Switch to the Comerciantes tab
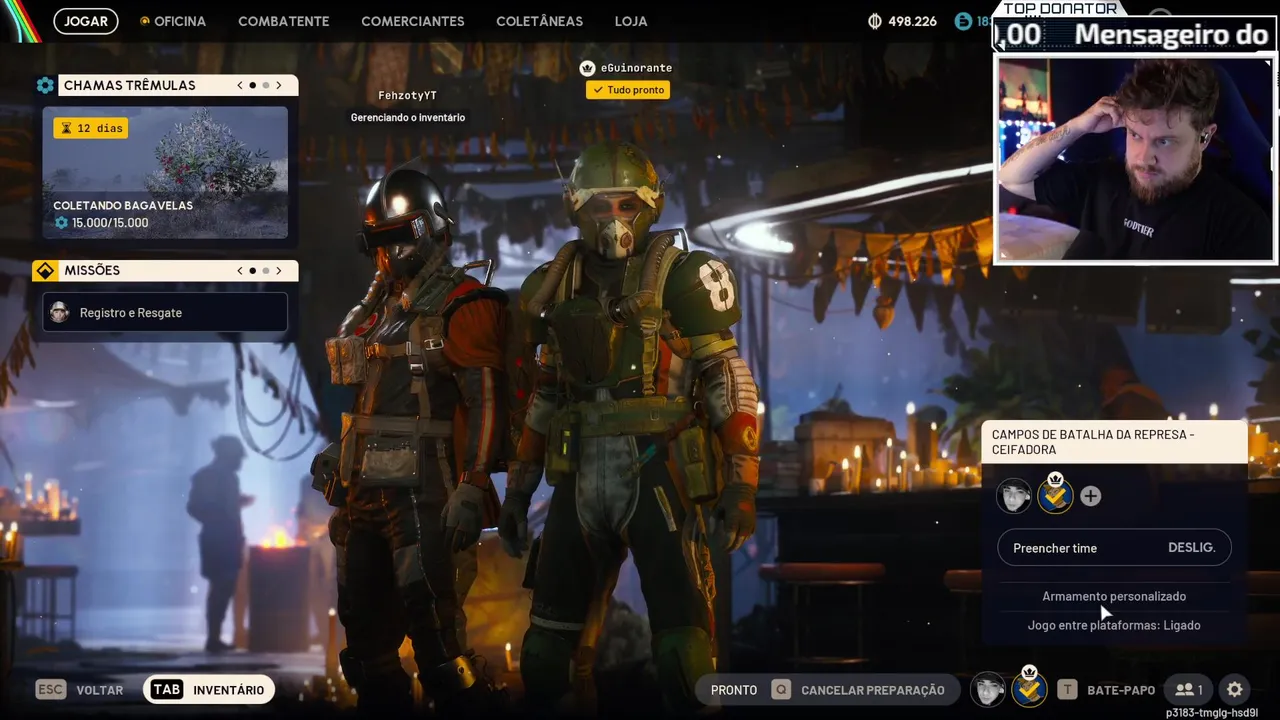Viewport: 1280px width, 720px height. coord(413,21)
